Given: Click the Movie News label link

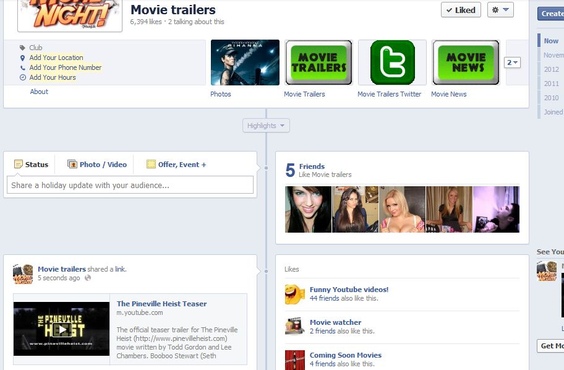Looking at the screenshot, I should [449, 94].
